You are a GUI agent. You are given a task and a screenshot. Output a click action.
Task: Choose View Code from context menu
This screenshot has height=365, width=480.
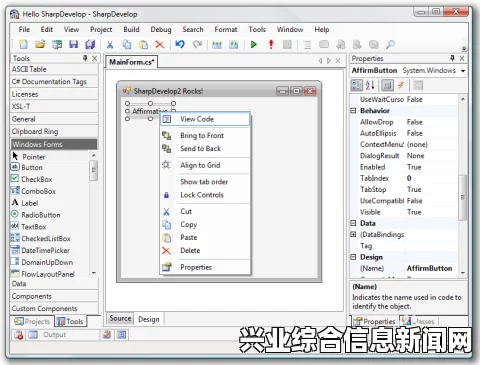point(205,119)
